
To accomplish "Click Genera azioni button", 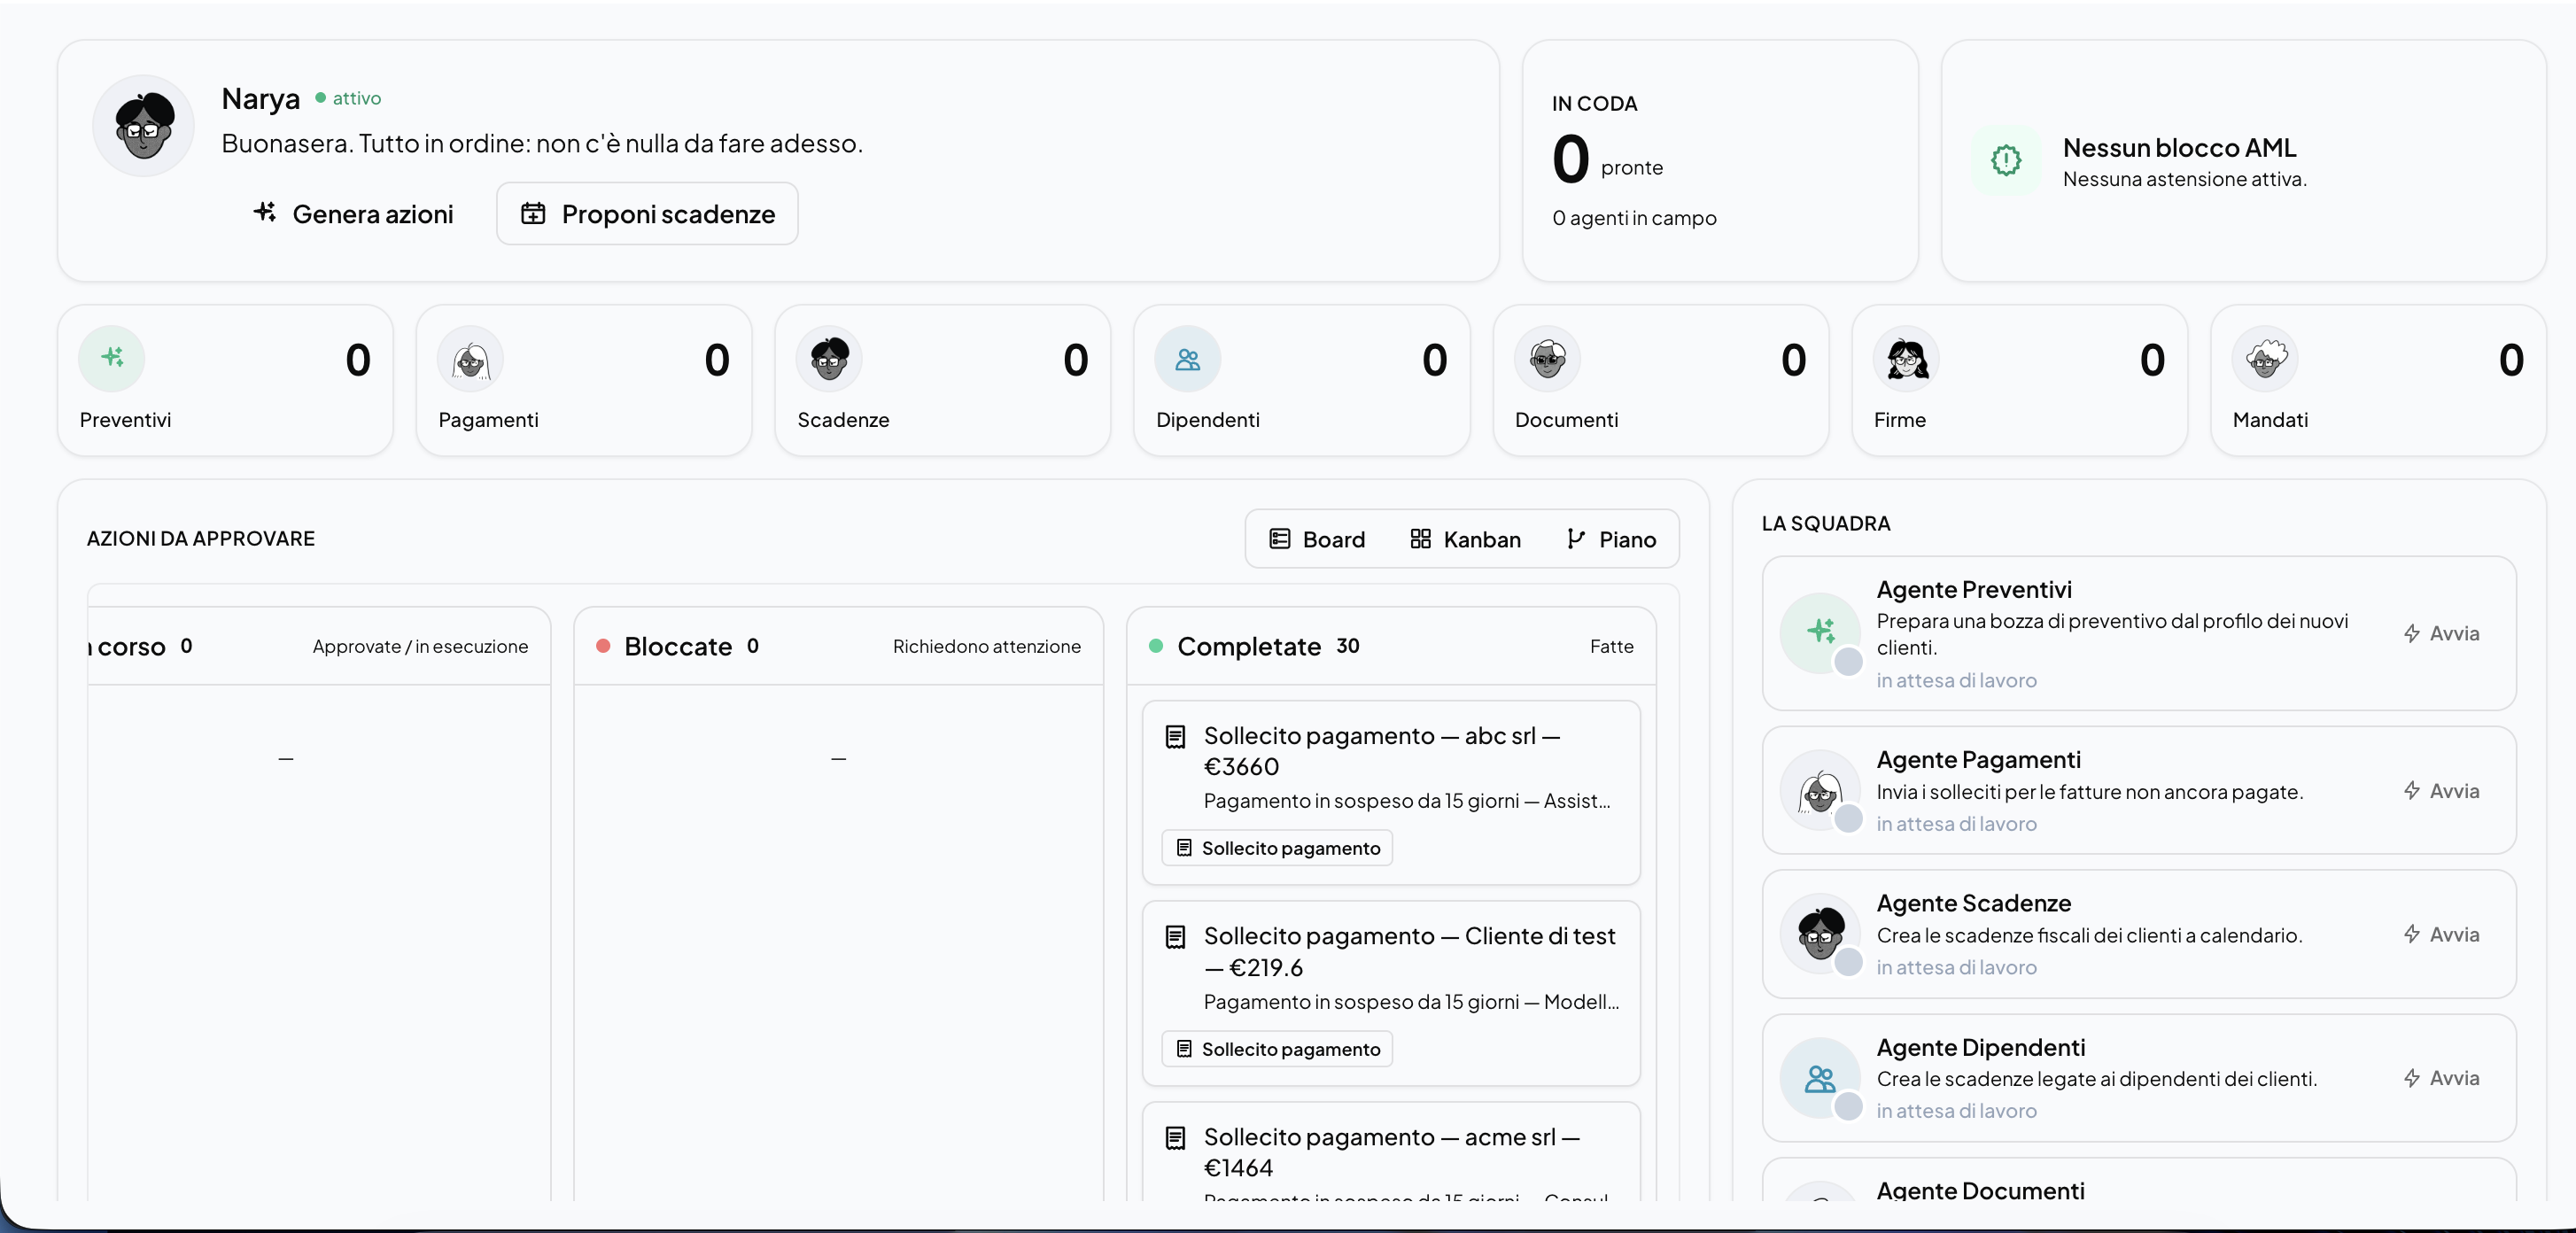I will pyautogui.click(x=353, y=213).
